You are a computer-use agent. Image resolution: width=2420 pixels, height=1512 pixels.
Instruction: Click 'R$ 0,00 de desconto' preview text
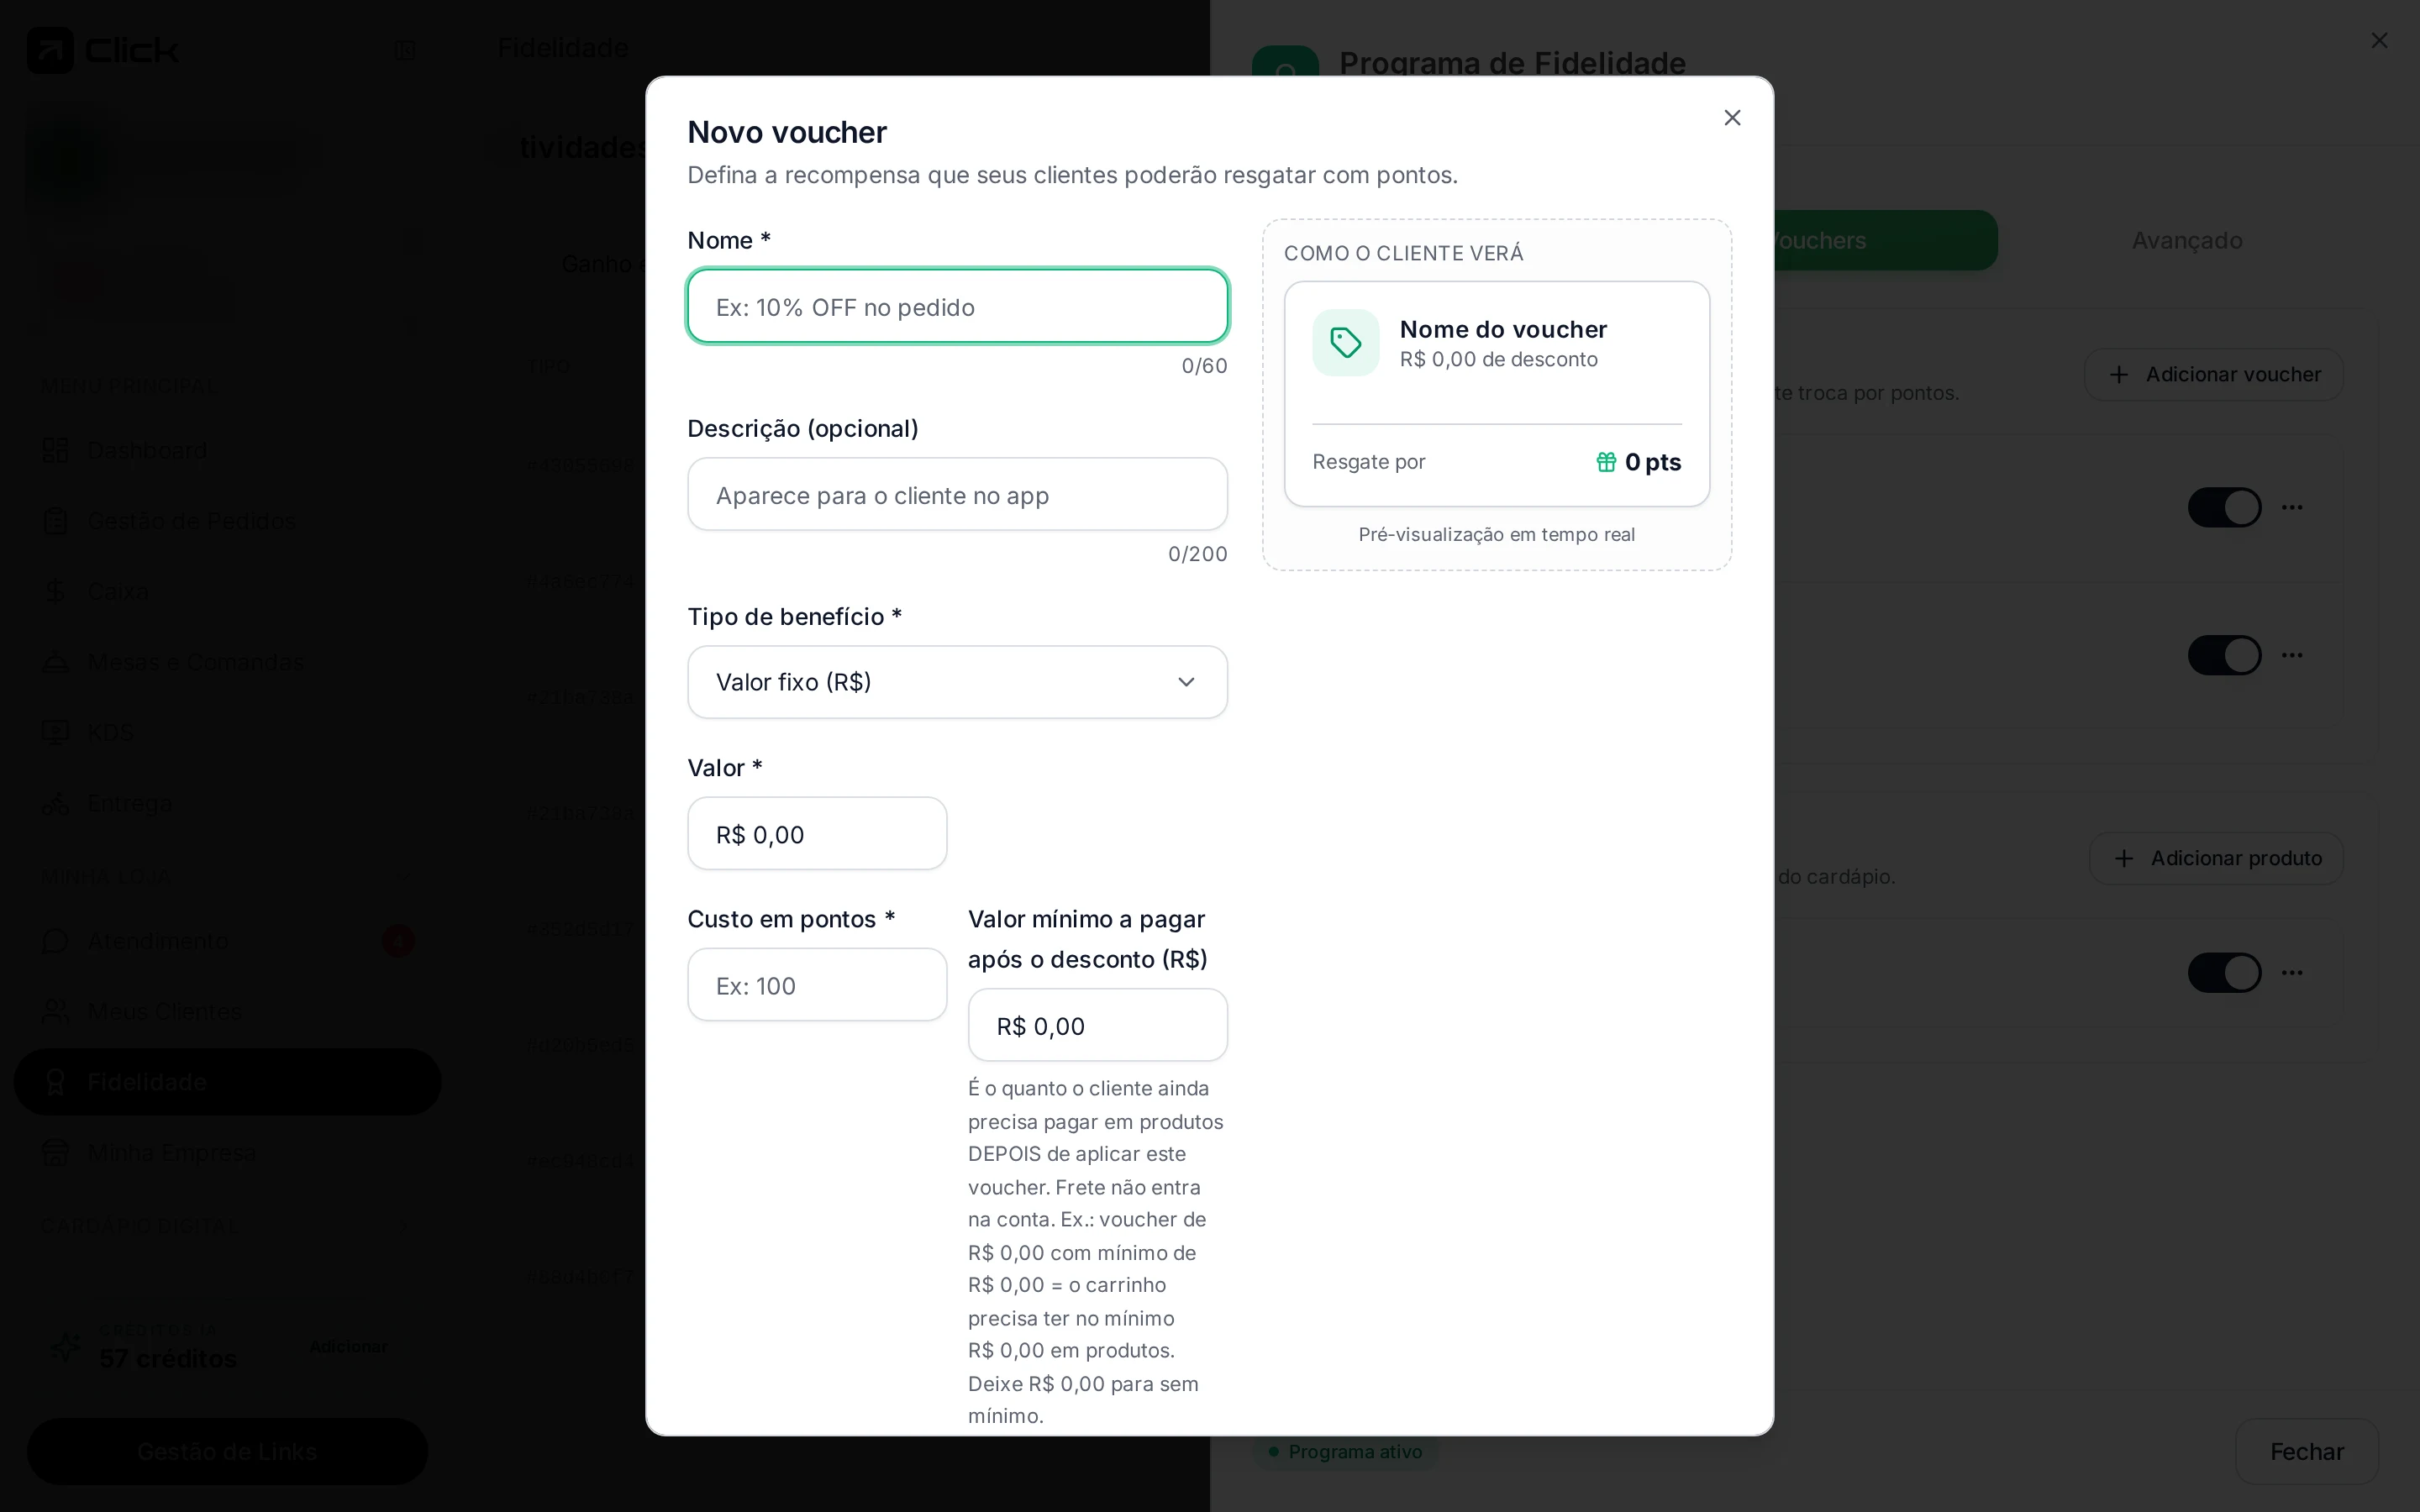pos(1498,359)
